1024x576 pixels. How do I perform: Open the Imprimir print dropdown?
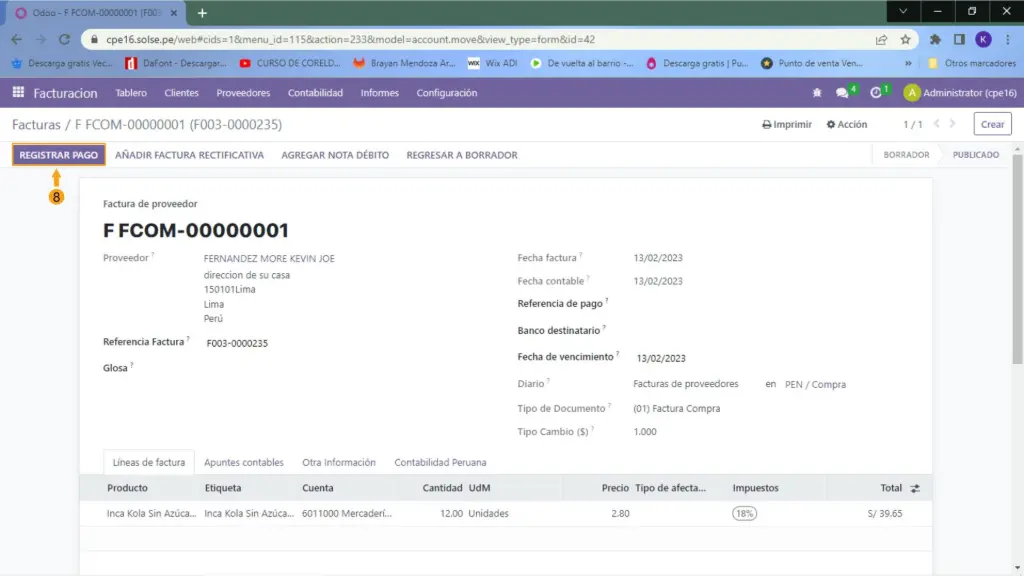click(787, 125)
